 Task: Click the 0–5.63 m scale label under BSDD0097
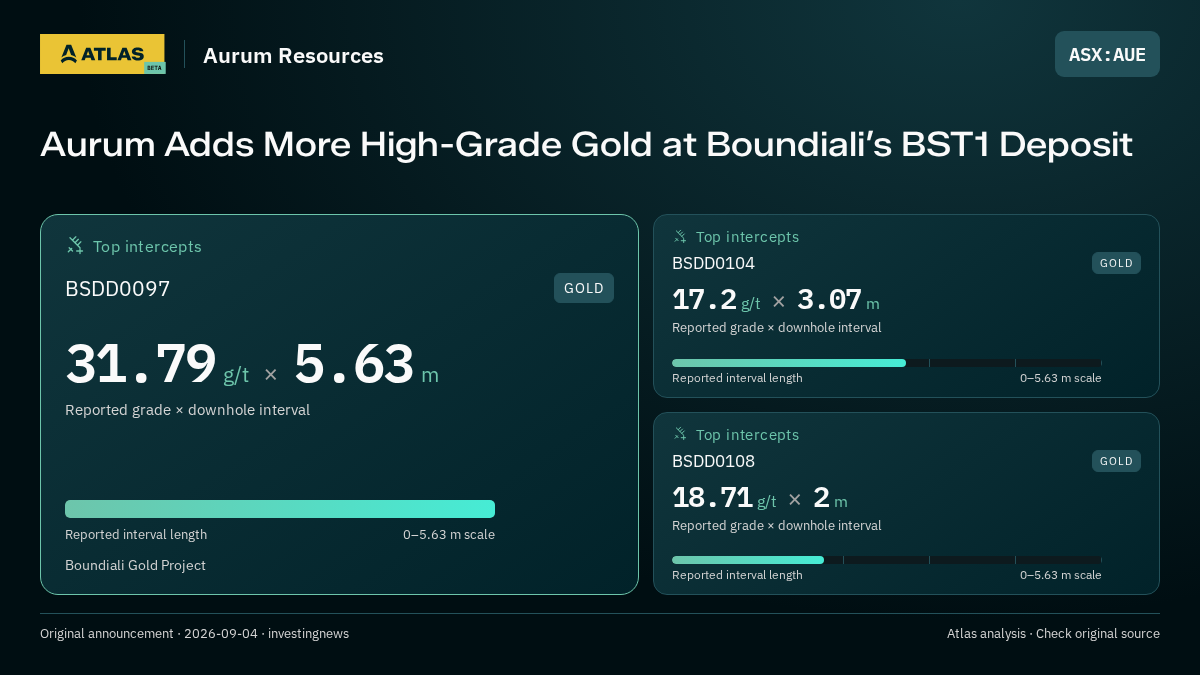pos(449,535)
